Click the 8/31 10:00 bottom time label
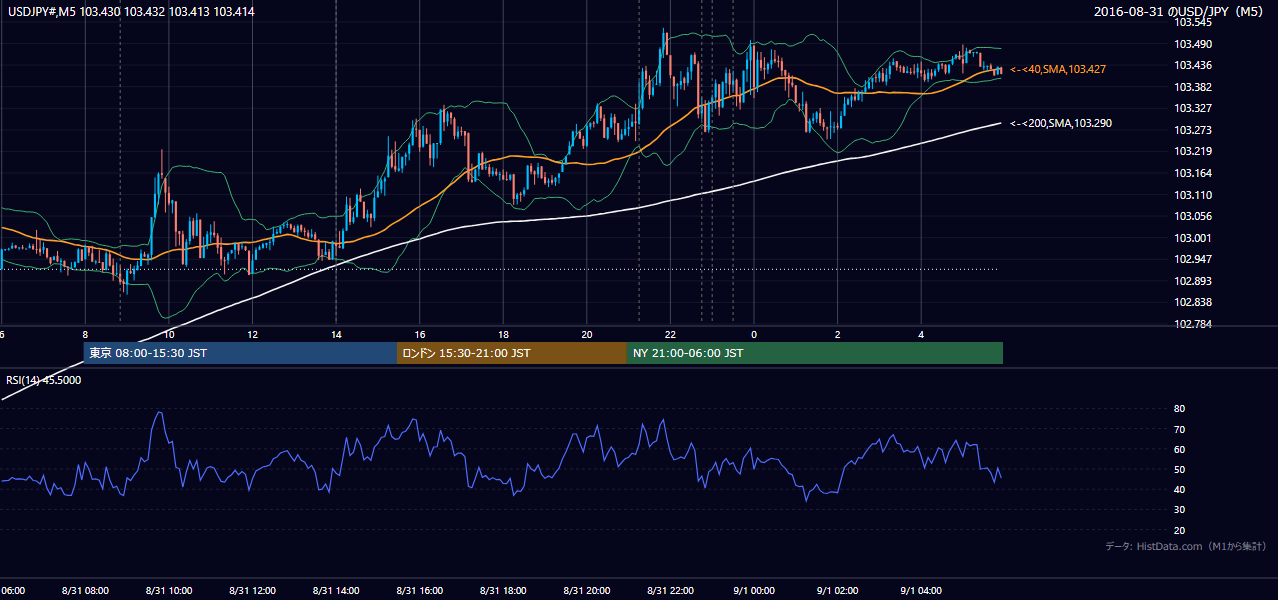1278x600 pixels. click(x=169, y=590)
